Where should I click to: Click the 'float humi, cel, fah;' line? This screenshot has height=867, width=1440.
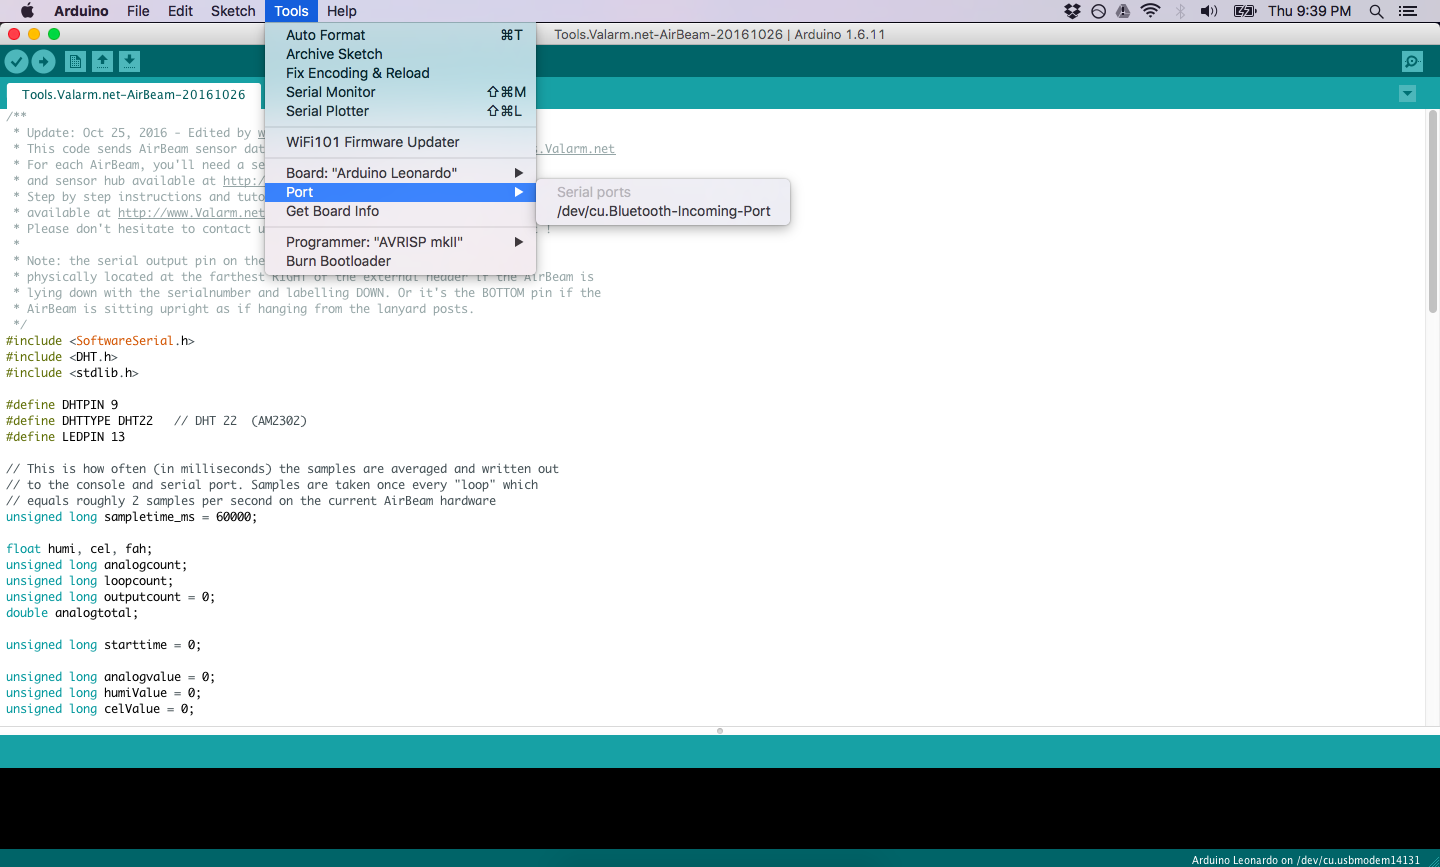click(x=79, y=549)
